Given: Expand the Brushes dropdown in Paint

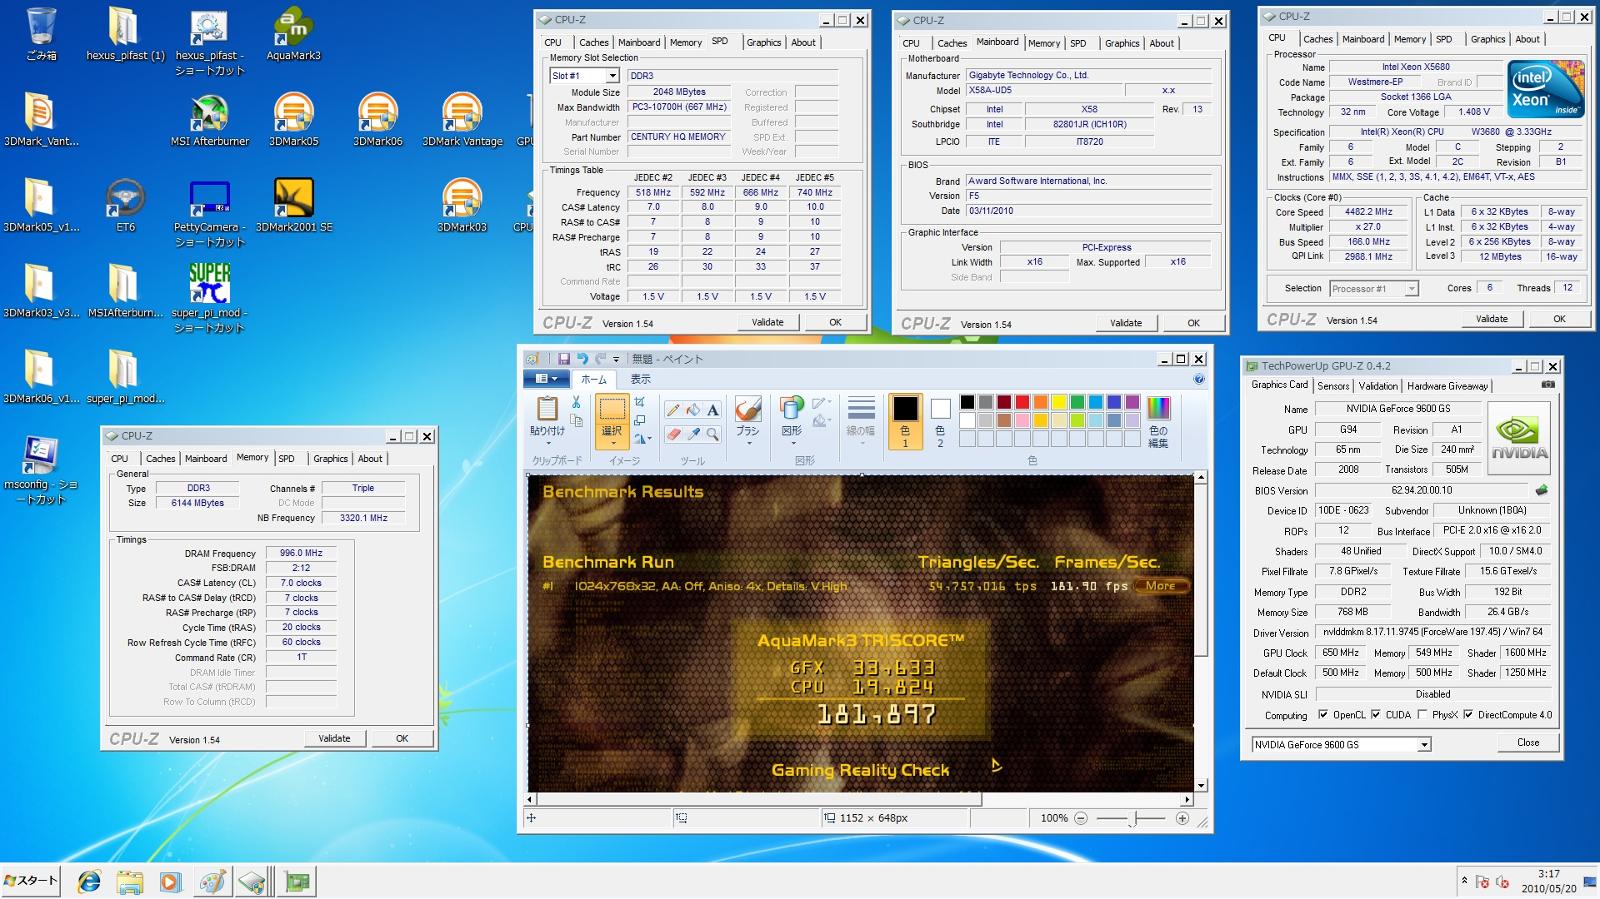Looking at the screenshot, I should point(748,442).
